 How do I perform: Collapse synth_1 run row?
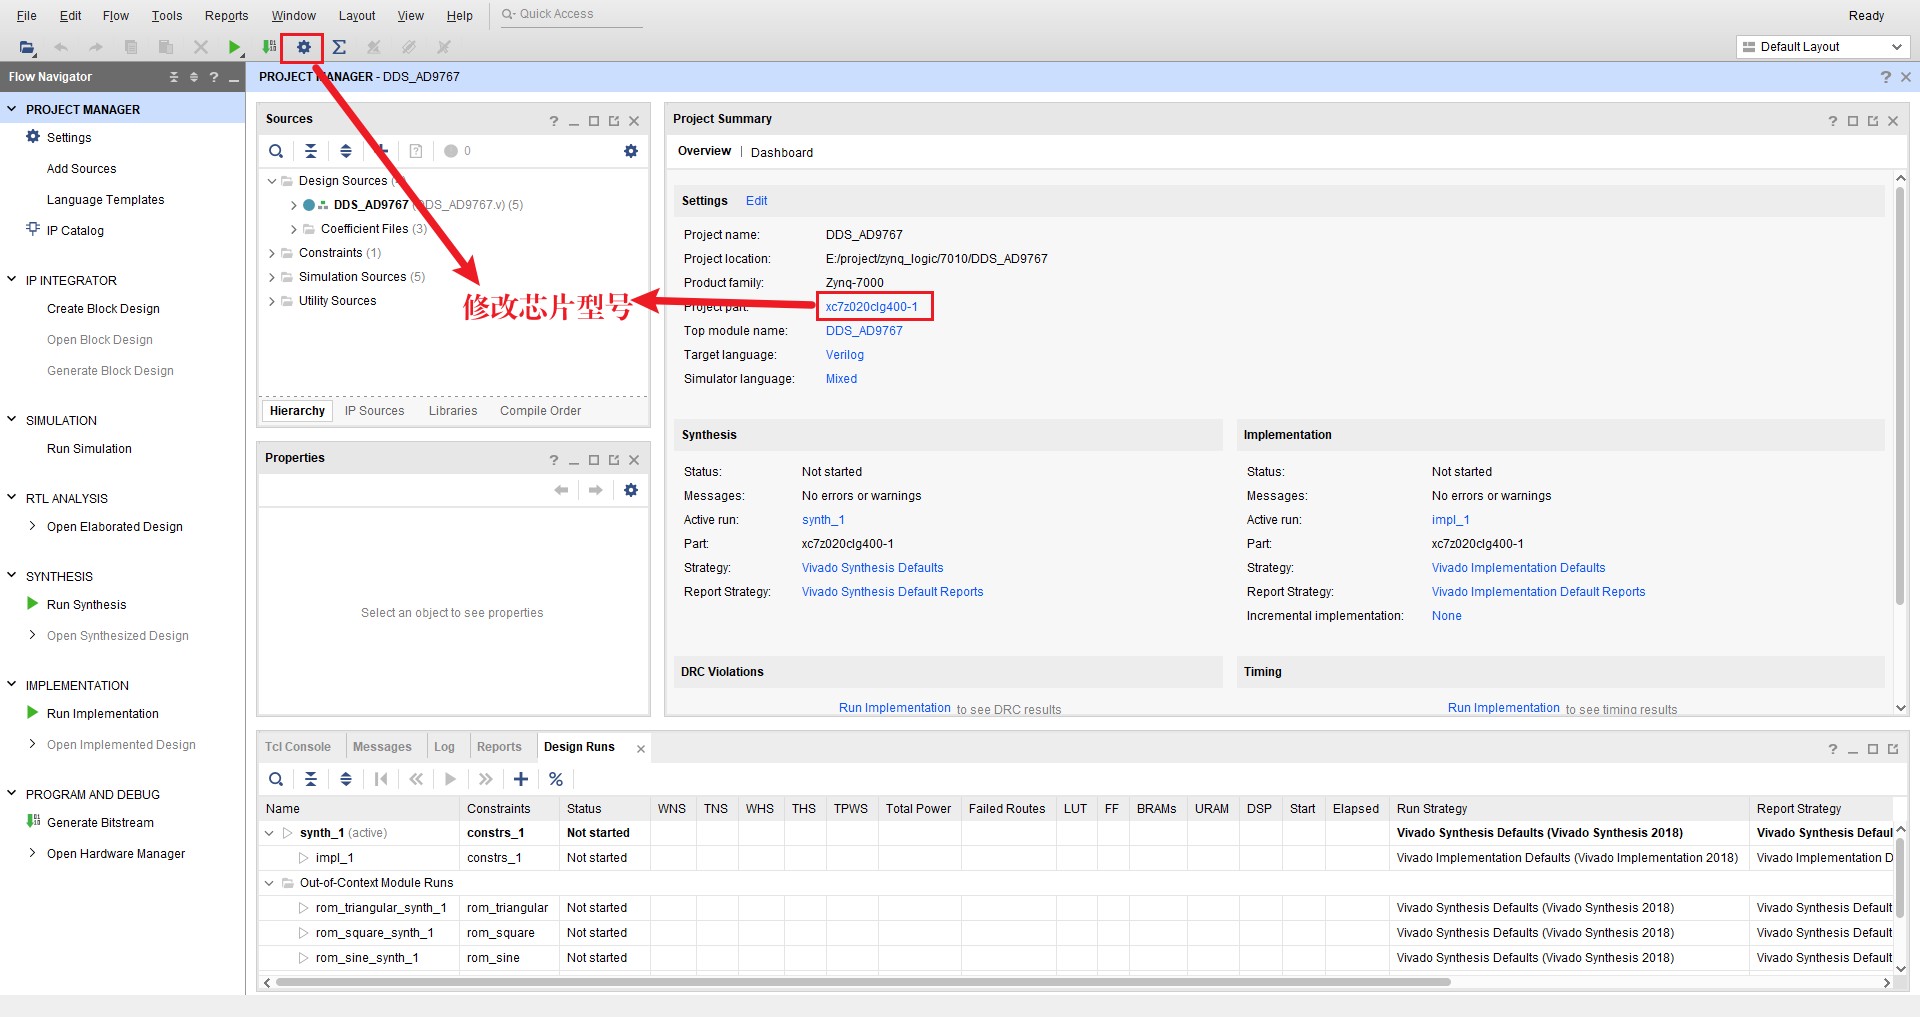(x=269, y=833)
